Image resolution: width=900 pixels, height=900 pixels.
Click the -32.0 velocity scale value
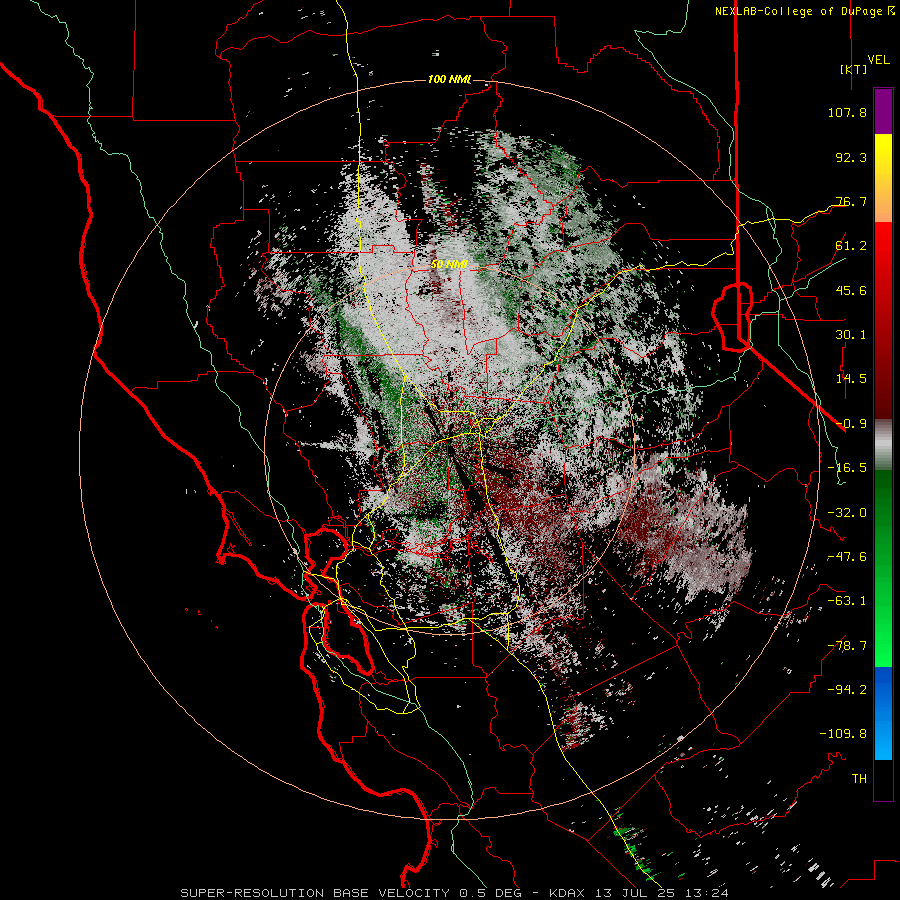click(x=847, y=513)
